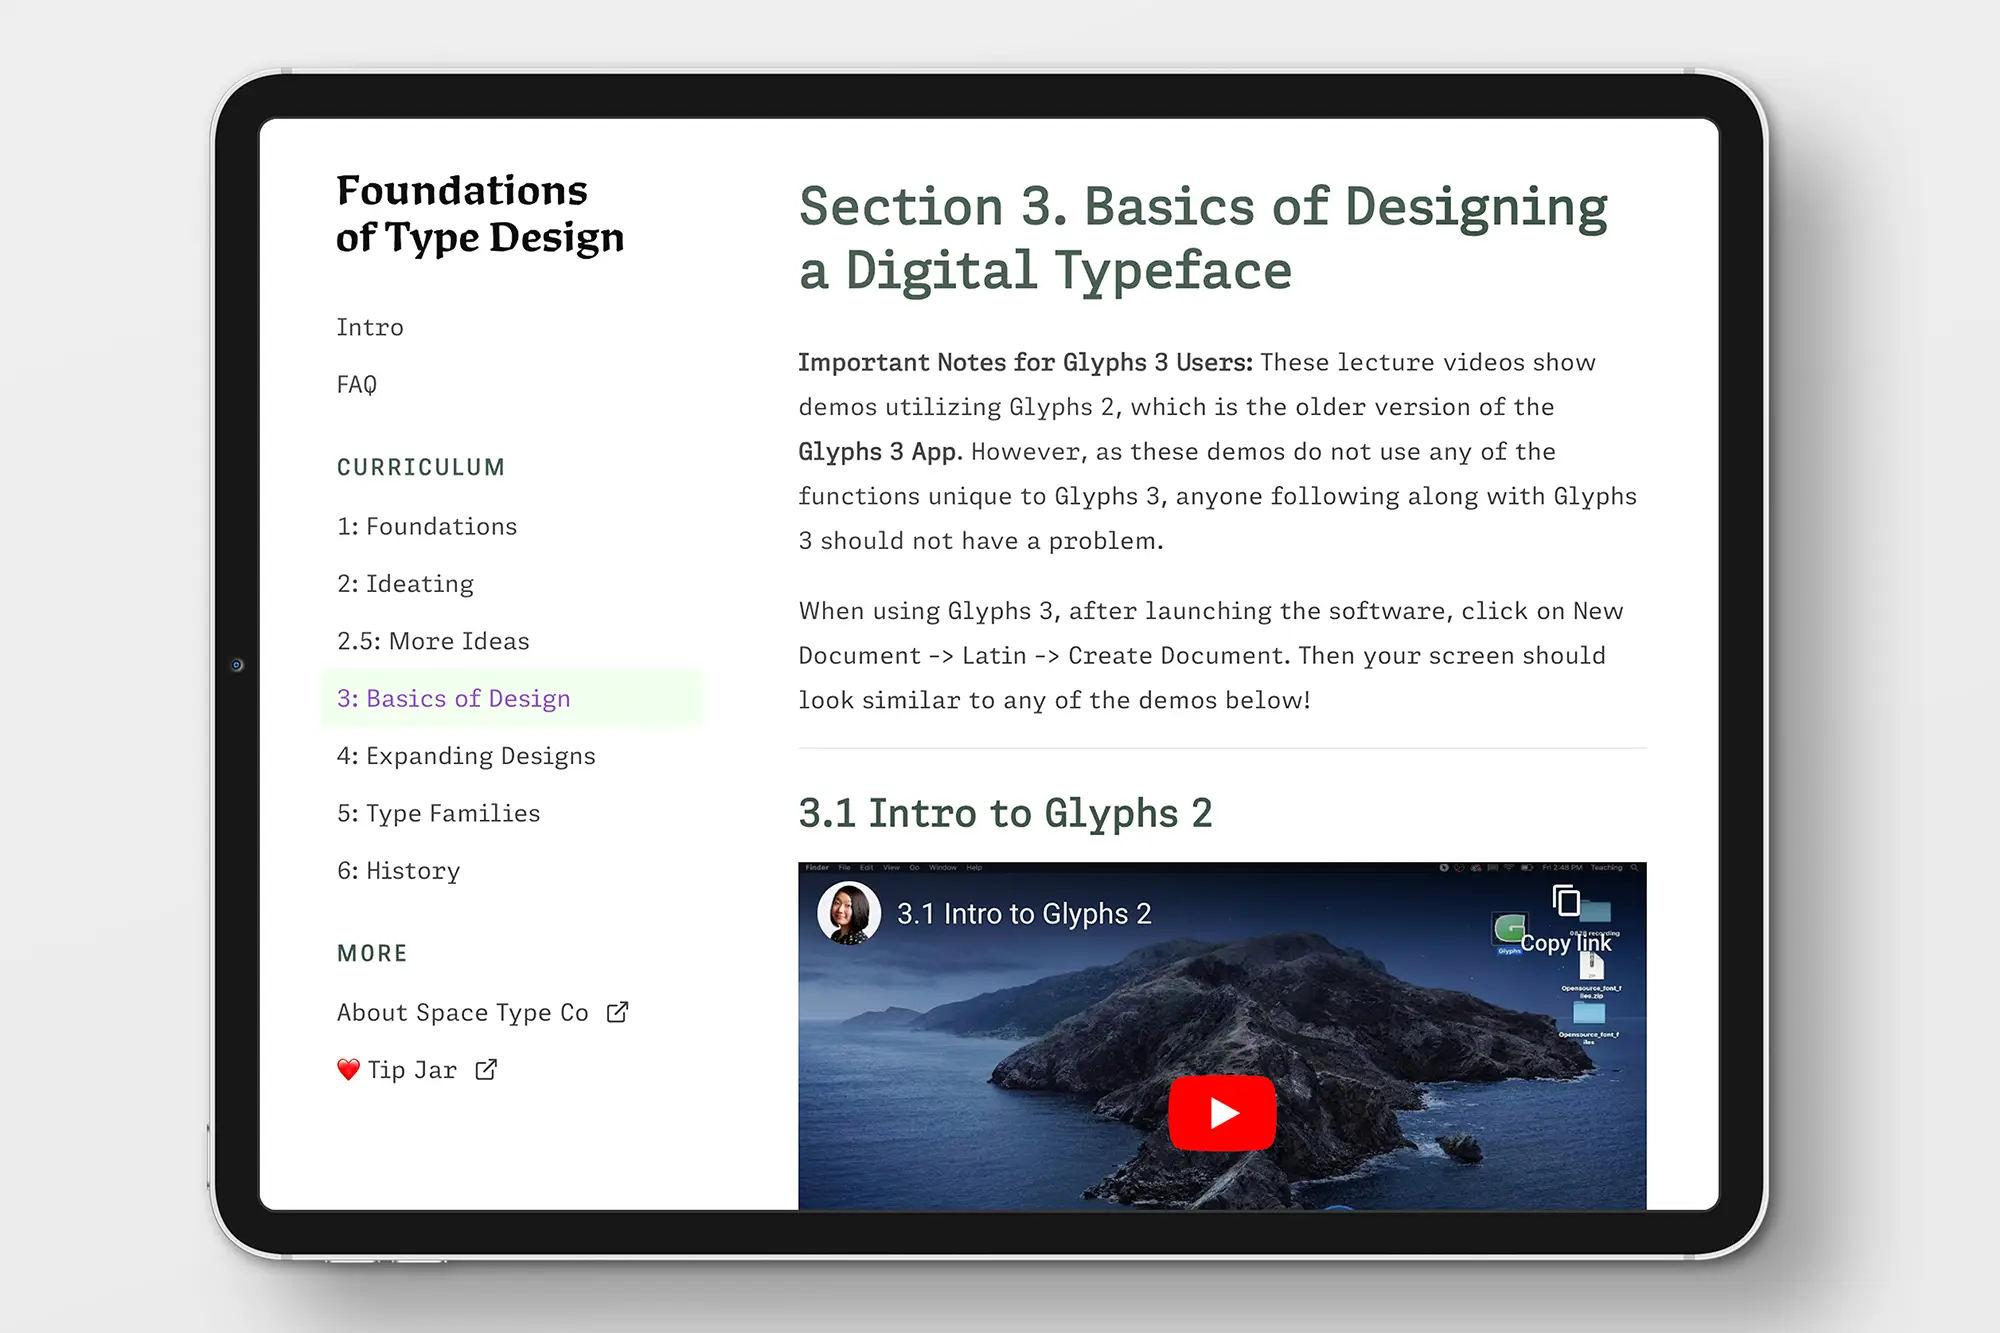Open 4: Expanding Designs section
The image size is (2000, 1333).
(x=466, y=755)
